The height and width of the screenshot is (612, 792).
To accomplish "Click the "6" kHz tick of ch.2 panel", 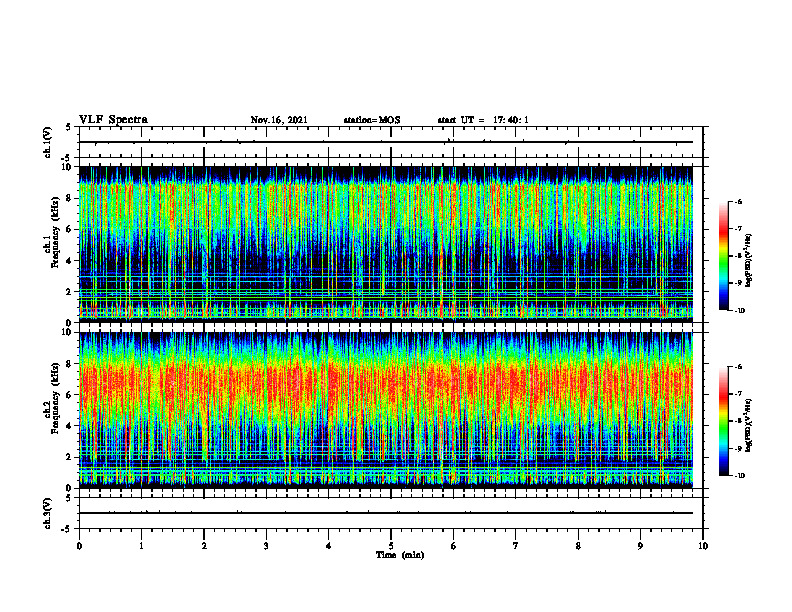I will pyautogui.click(x=70, y=395).
